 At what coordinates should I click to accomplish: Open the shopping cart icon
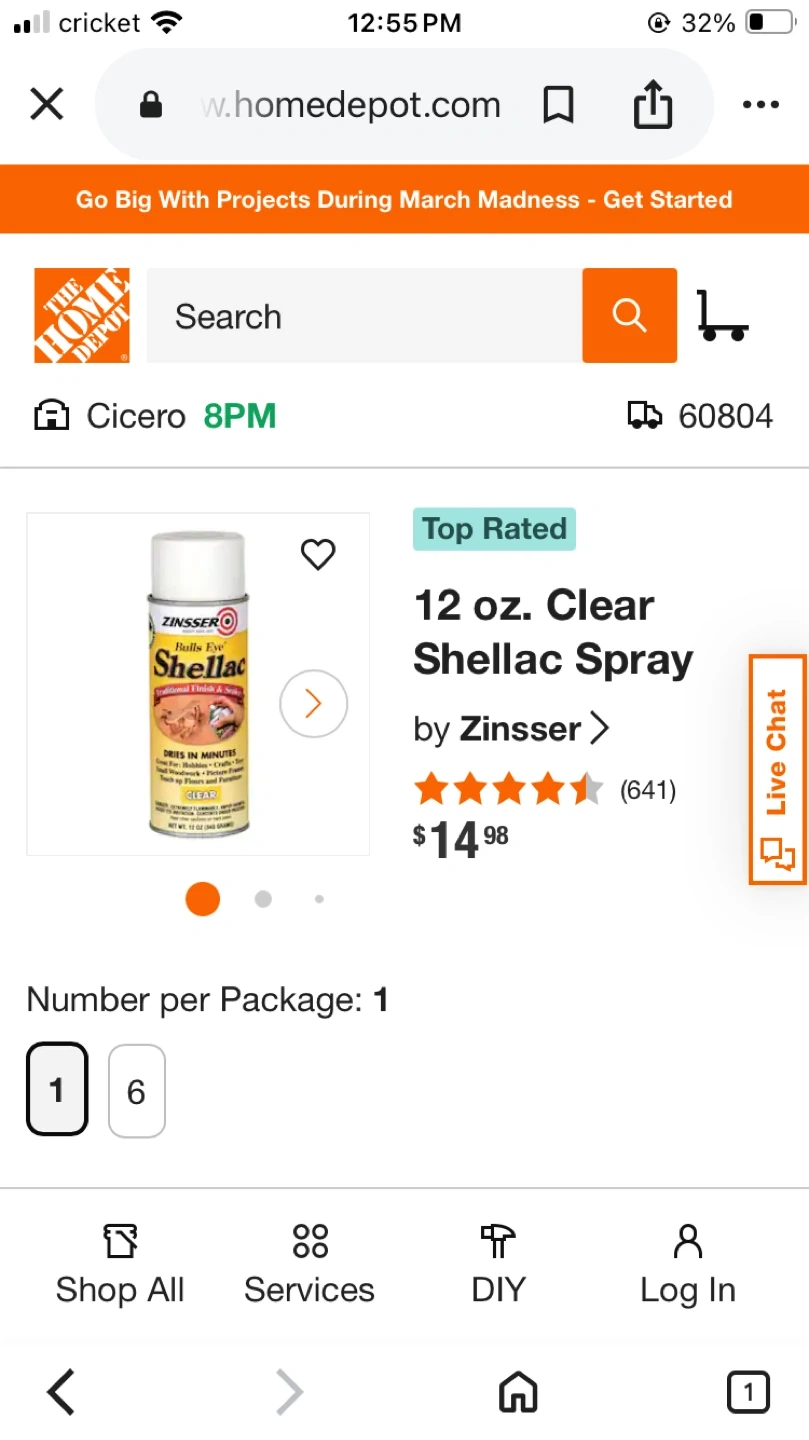[x=722, y=316]
